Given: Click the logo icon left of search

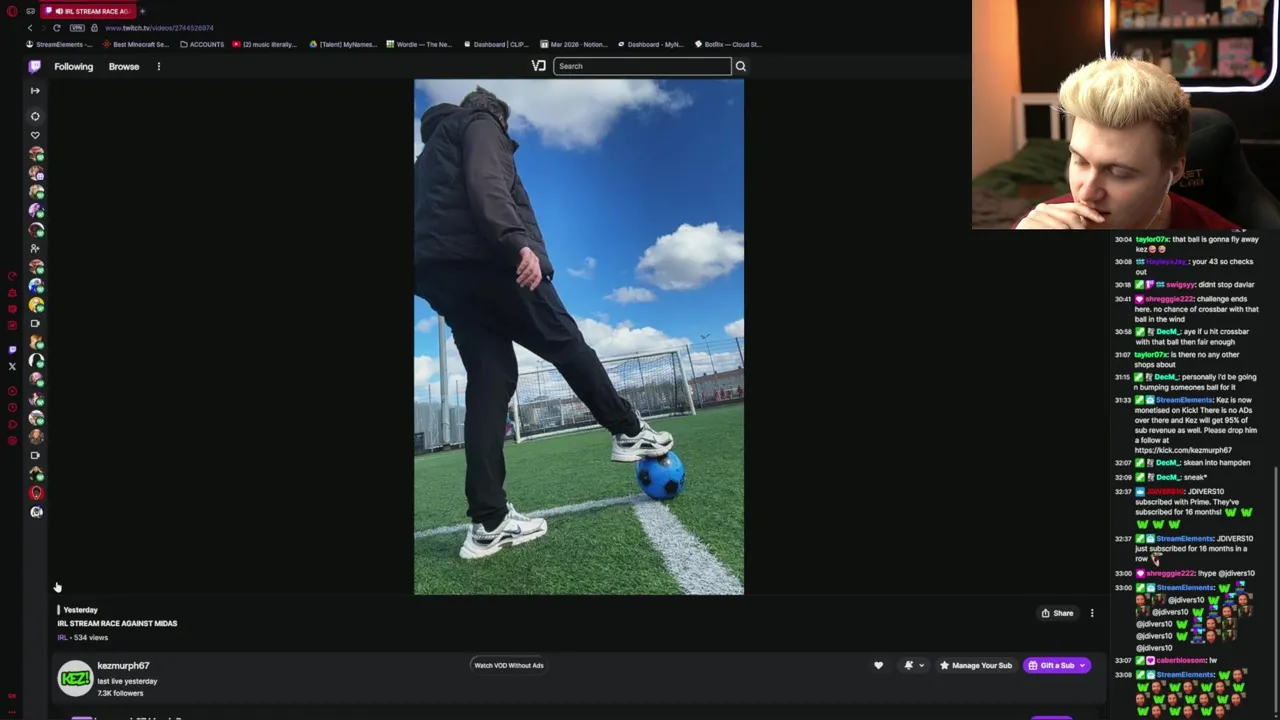Looking at the screenshot, I should coord(538,66).
